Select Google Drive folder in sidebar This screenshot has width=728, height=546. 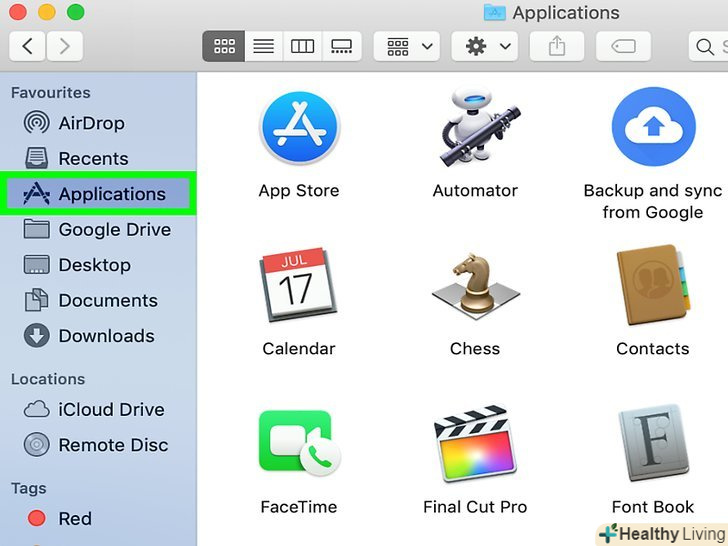pos(97,229)
